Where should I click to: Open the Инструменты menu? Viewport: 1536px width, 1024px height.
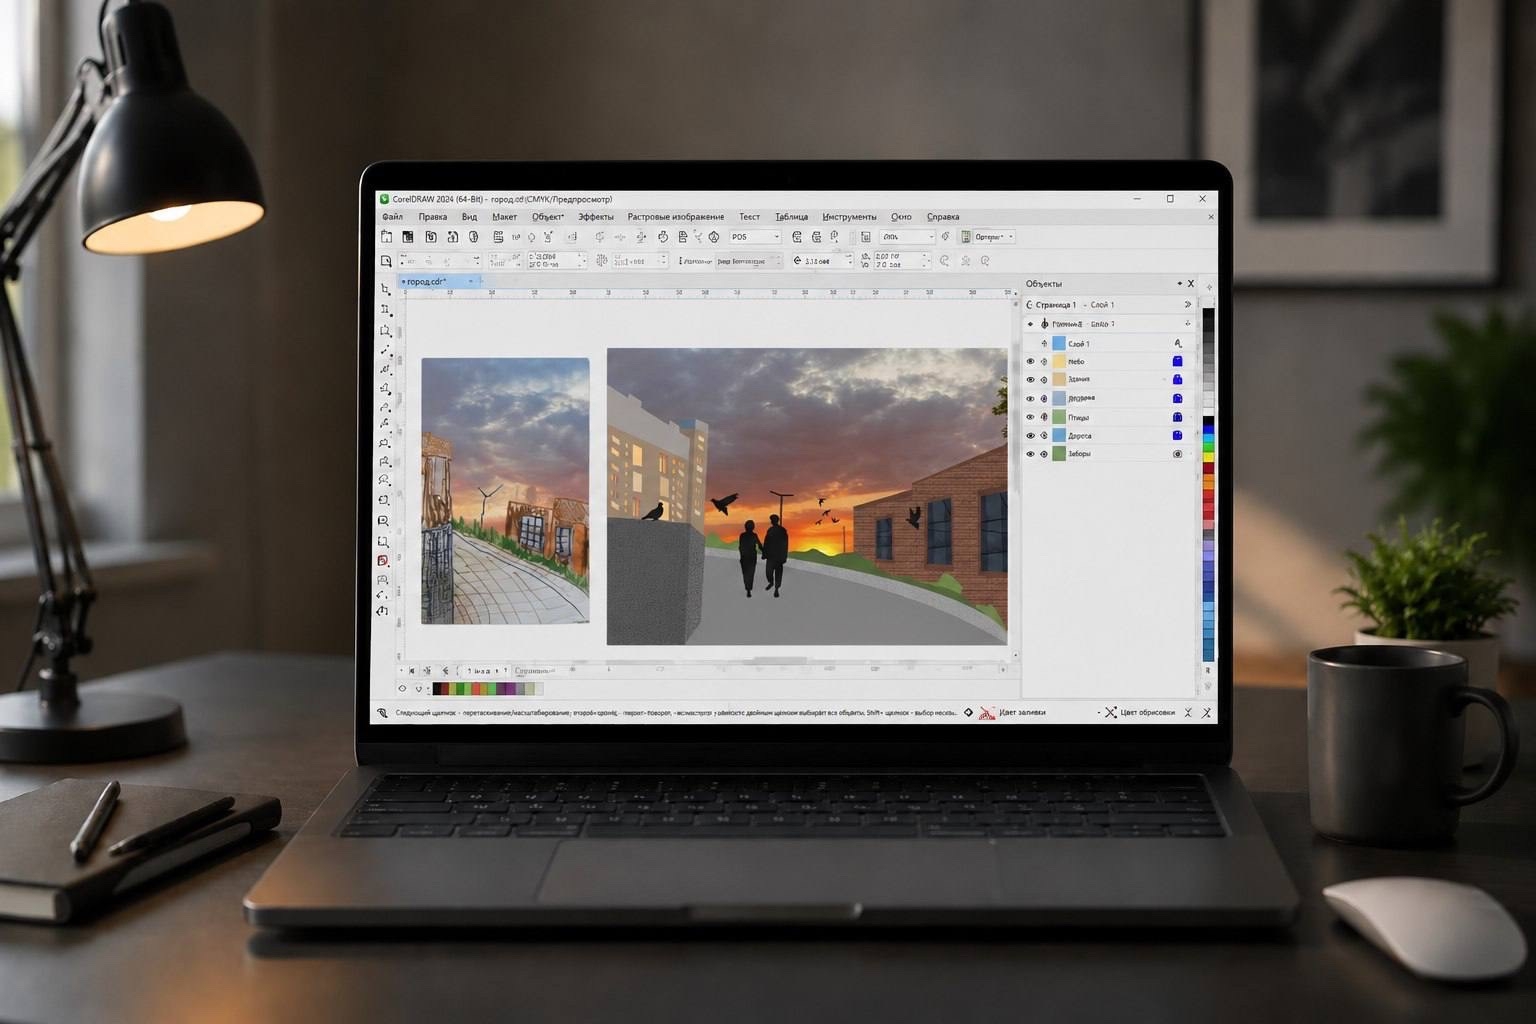(849, 216)
